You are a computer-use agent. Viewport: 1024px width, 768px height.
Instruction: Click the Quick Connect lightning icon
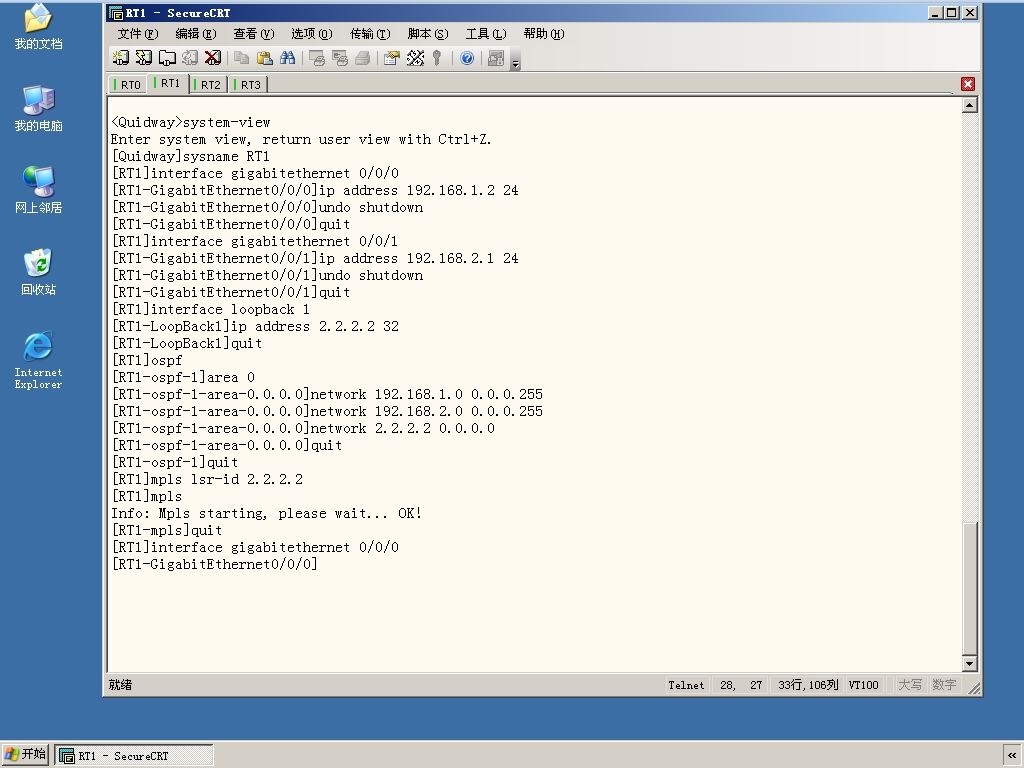coord(144,58)
